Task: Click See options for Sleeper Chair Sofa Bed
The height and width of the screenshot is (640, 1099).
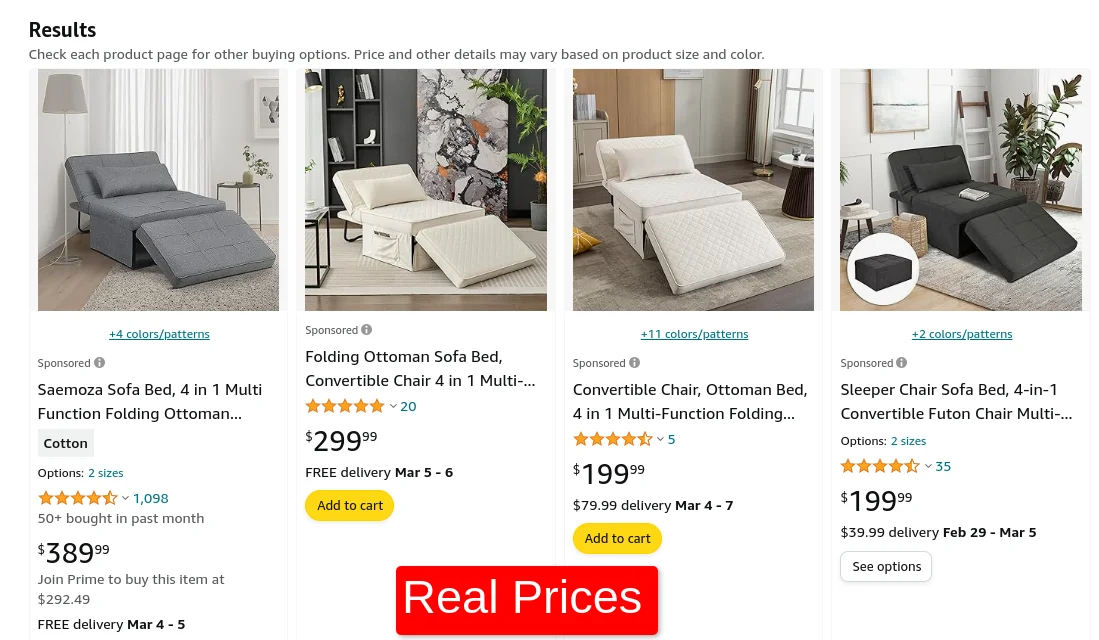Action: click(886, 566)
